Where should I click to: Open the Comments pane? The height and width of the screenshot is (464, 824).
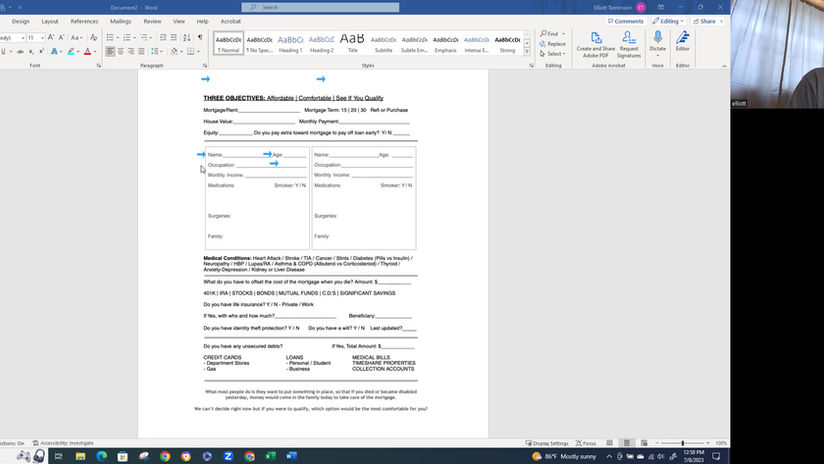point(625,22)
